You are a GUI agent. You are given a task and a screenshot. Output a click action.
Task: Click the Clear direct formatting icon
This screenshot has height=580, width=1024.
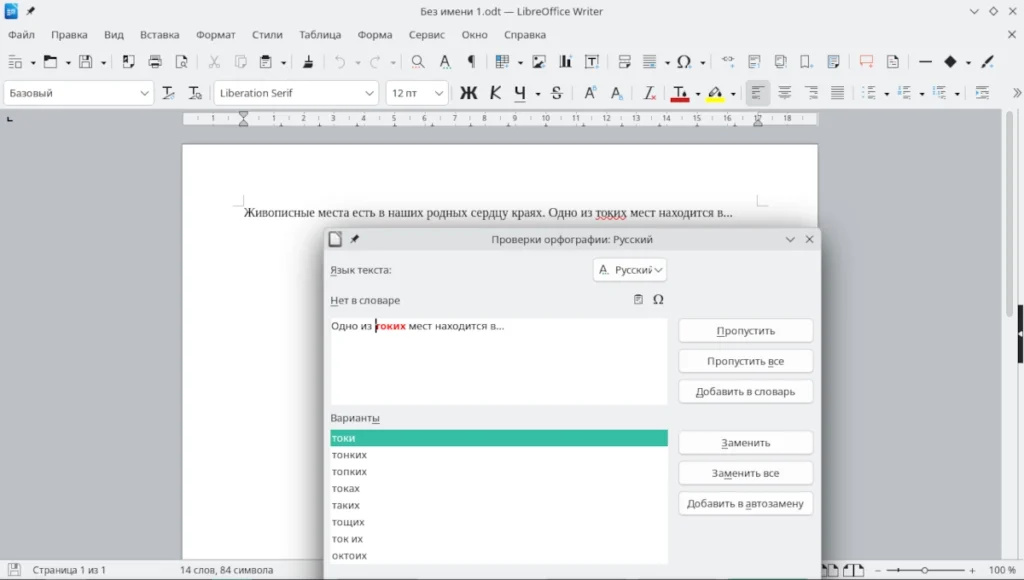649,93
